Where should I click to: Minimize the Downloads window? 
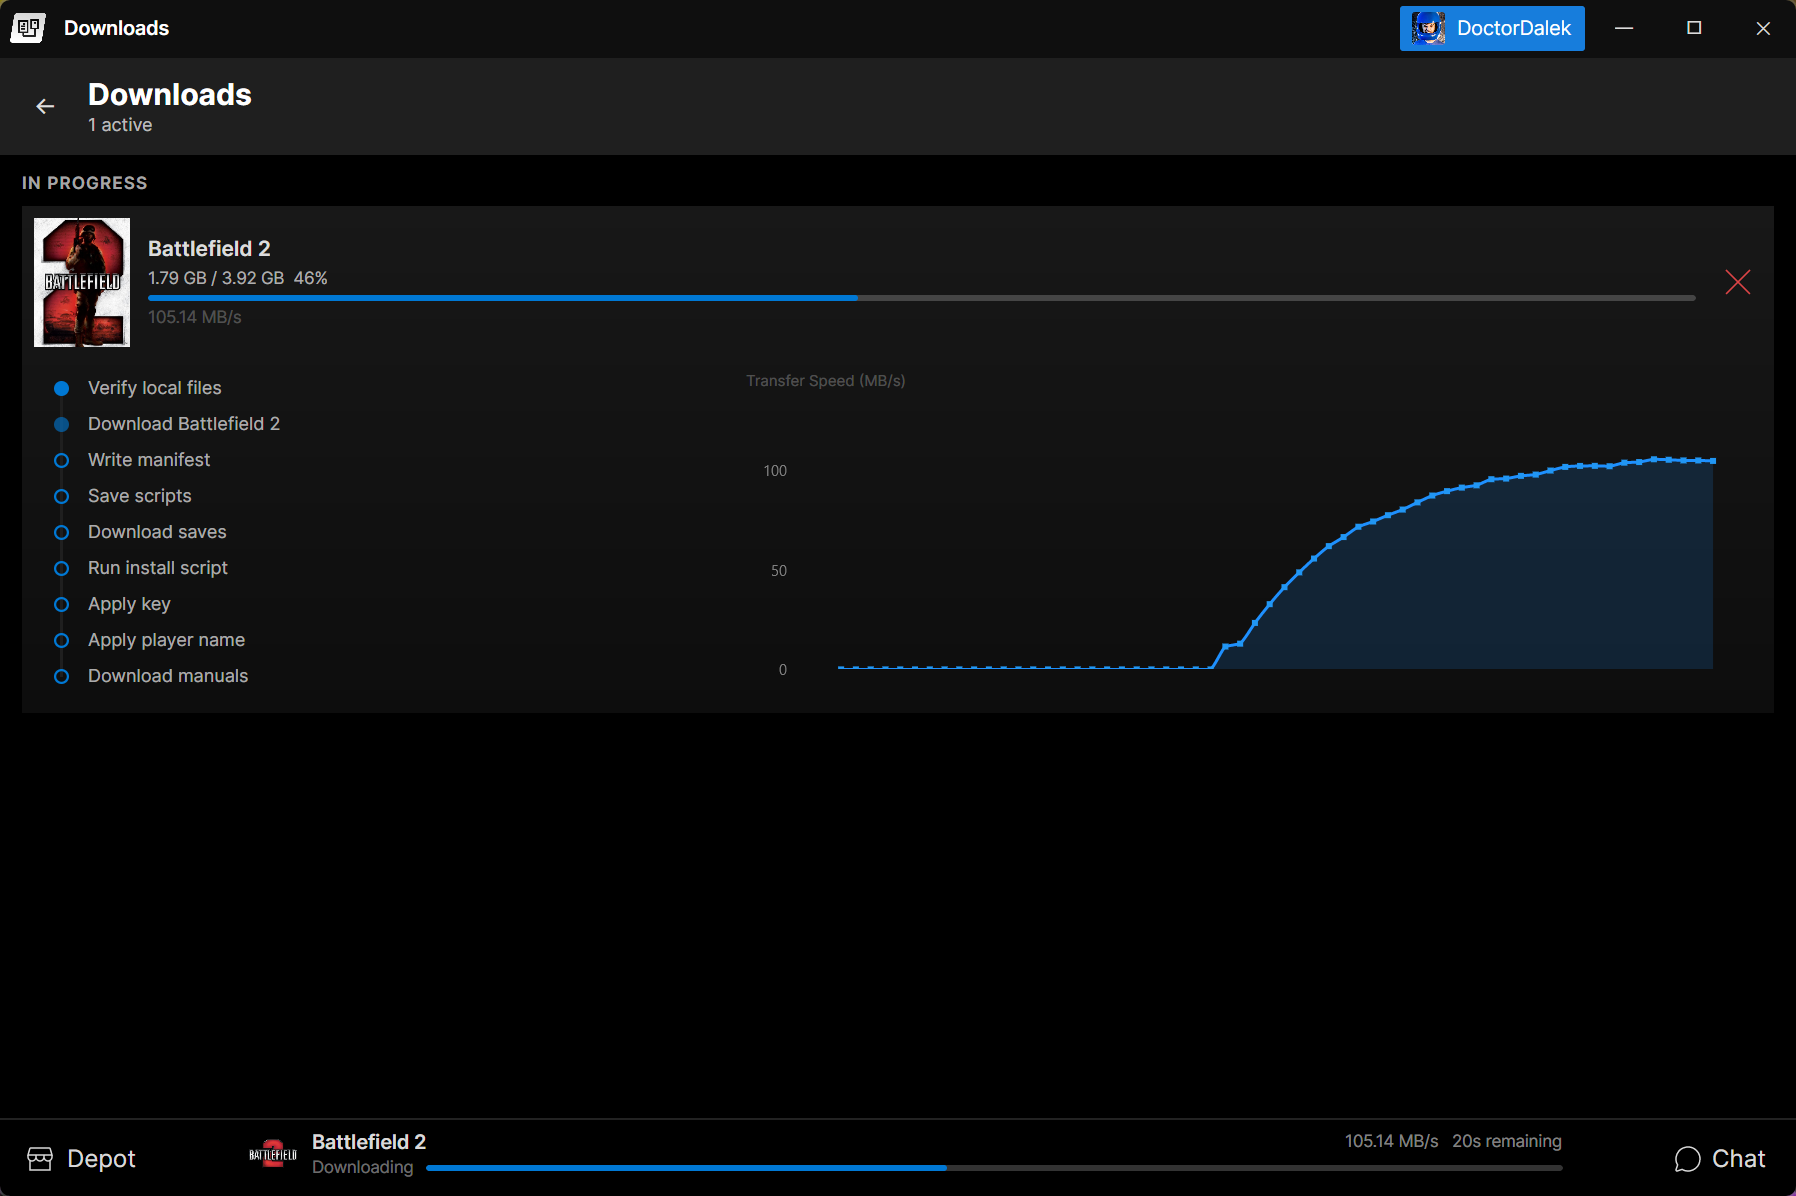pos(1624,28)
